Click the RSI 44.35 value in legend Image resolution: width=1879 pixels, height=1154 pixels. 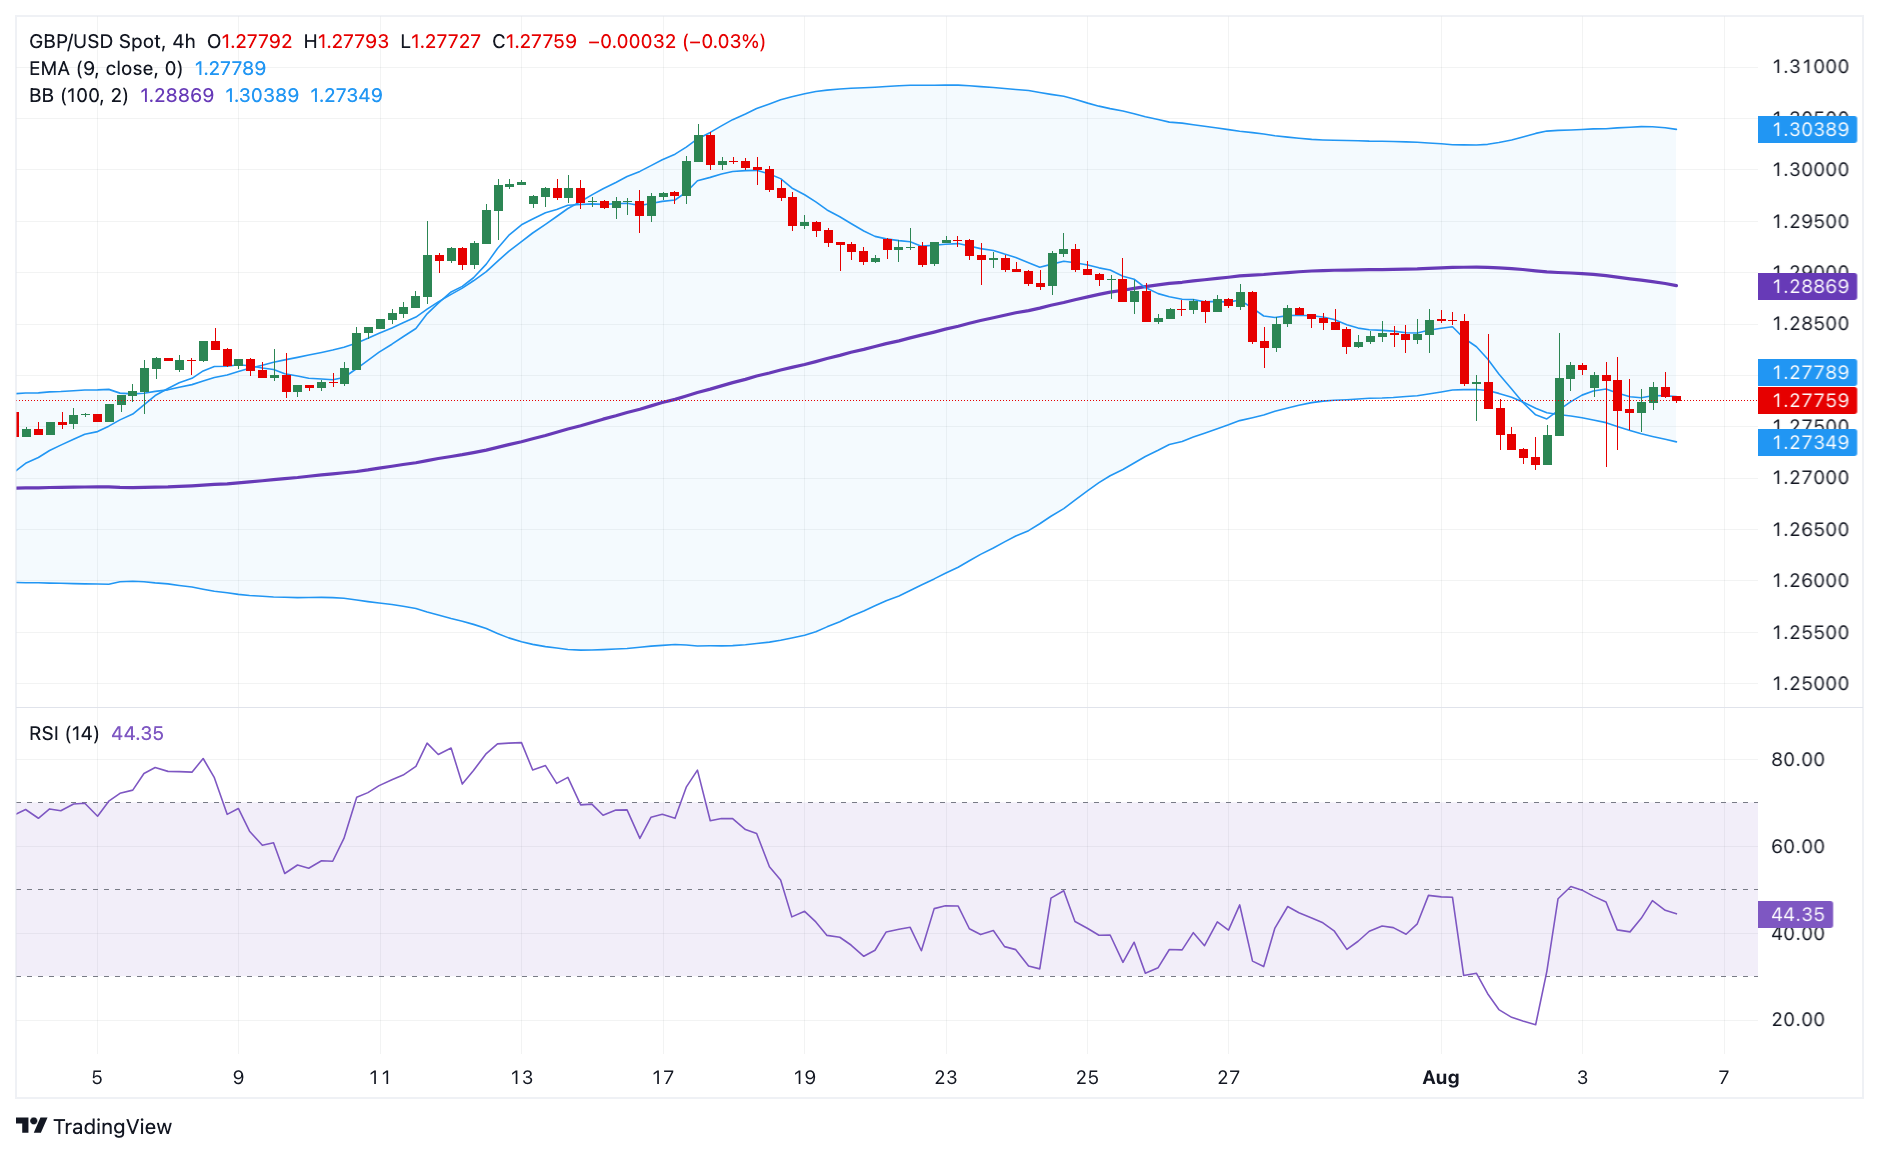coord(137,733)
